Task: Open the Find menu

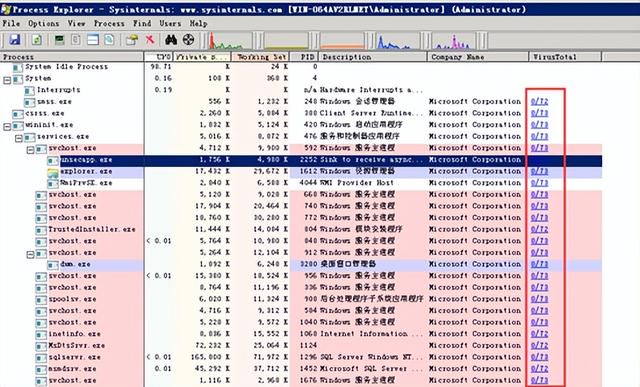Action: (x=142, y=24)
